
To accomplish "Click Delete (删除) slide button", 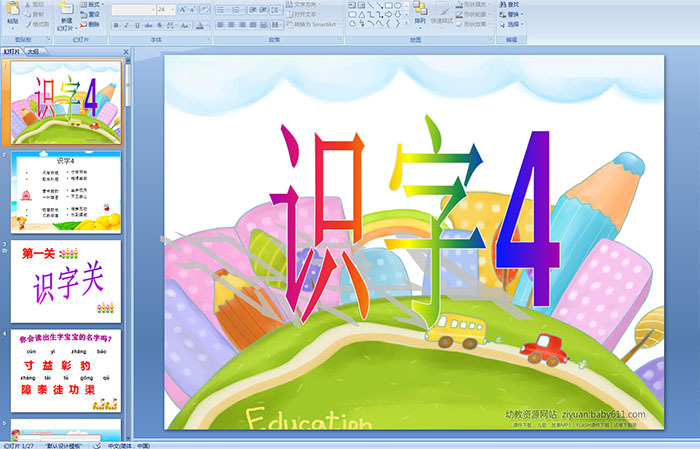I will pos(89,24).
